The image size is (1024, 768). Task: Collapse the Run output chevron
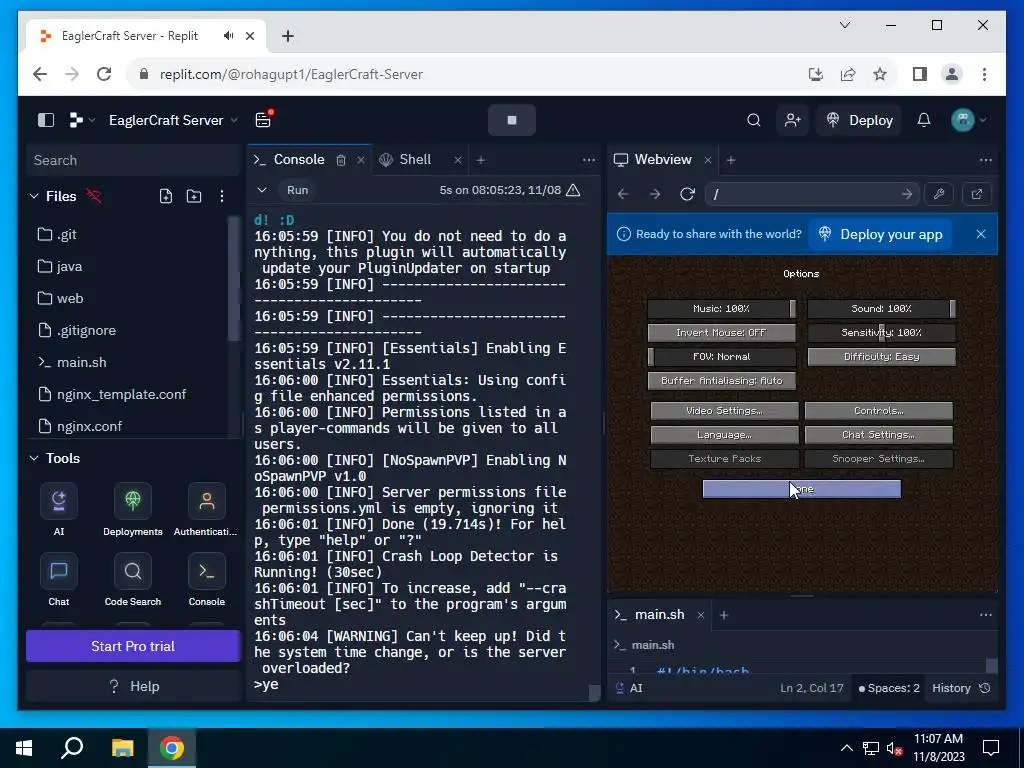tap(262, 190)
